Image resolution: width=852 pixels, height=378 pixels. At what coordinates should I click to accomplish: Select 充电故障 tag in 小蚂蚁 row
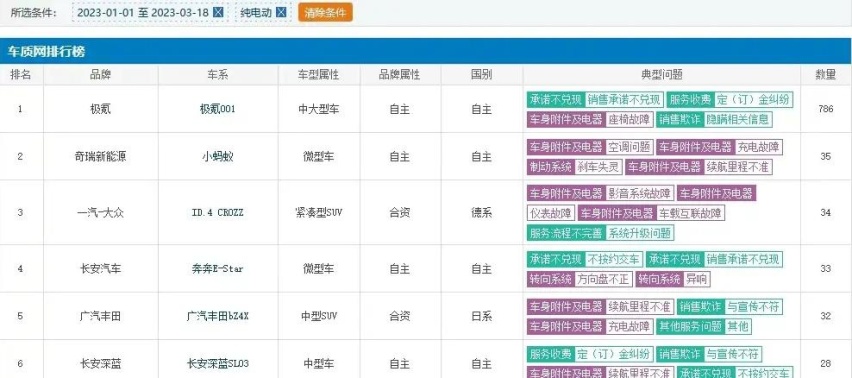coord(759,147)
